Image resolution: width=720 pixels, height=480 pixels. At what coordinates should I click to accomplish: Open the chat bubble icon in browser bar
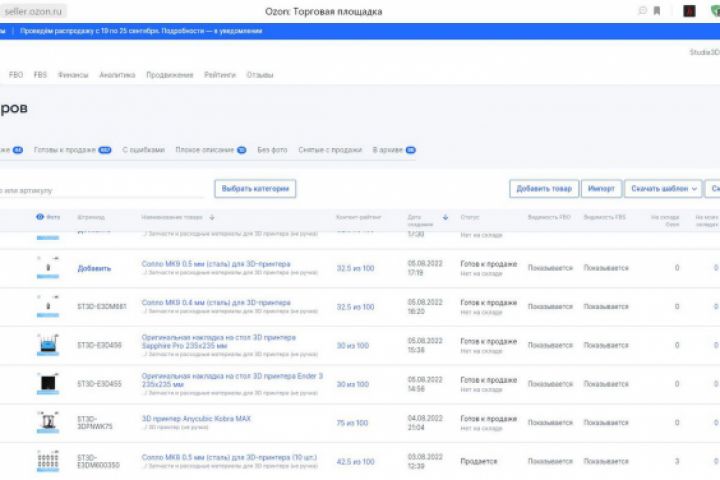tap(643, 11)
